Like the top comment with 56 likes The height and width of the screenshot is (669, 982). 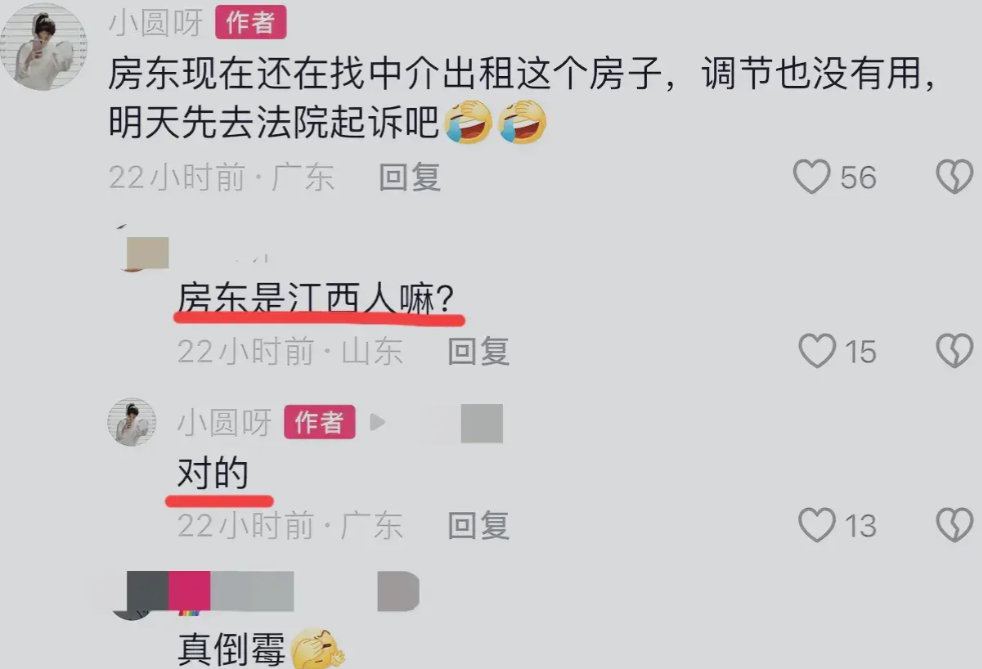(x=812, y=177)
